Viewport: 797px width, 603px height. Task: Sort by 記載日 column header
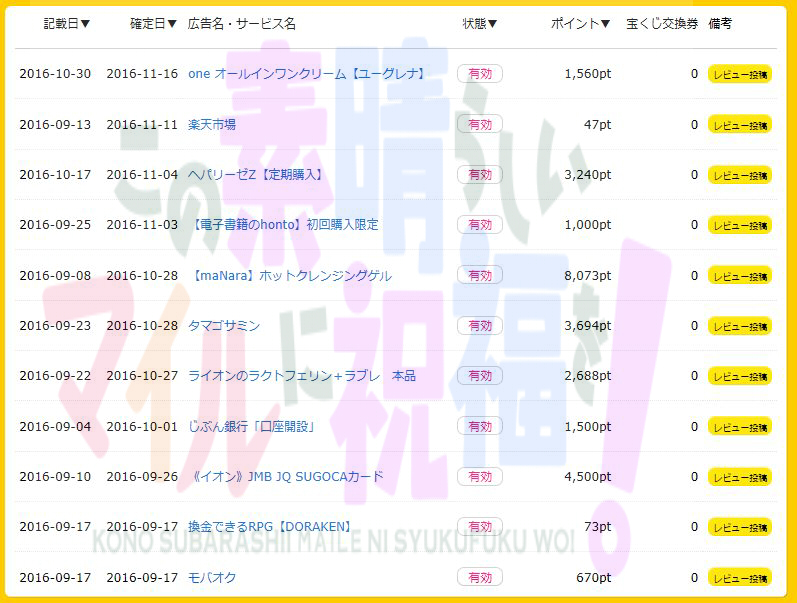tap(67, 23)
